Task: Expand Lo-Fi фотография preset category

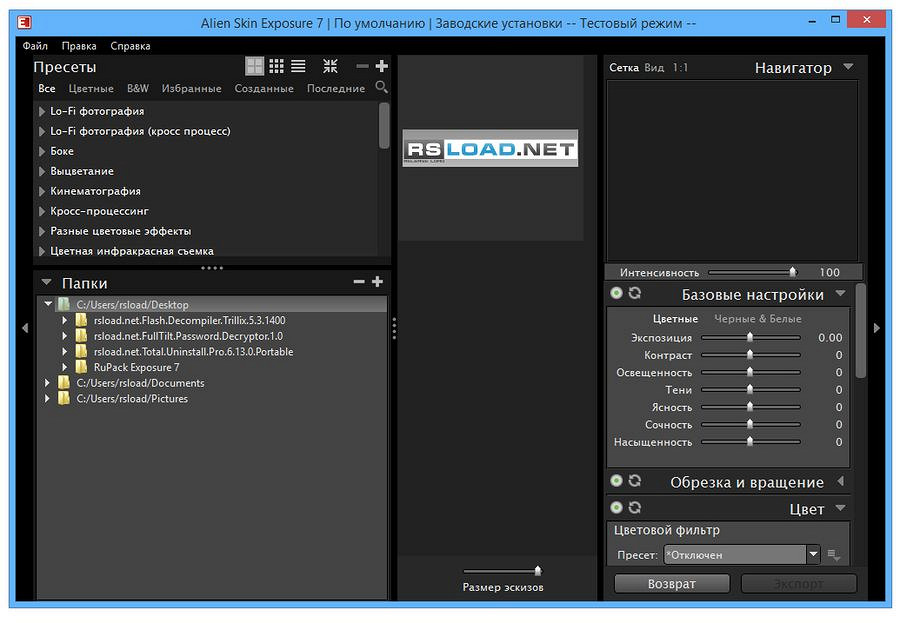Action: [42, 111]
